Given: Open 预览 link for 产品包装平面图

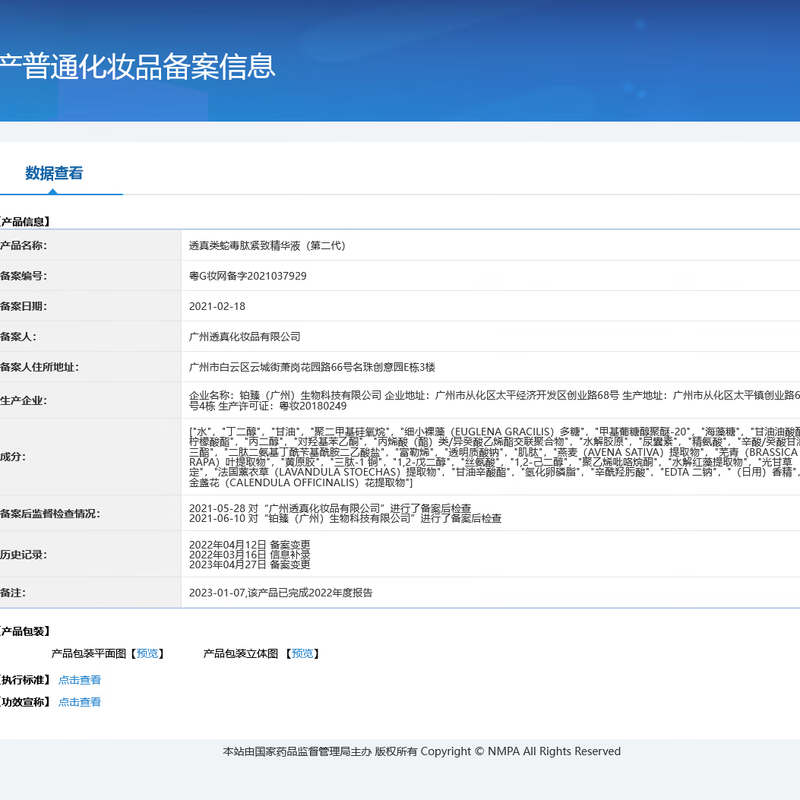Looking at the screenshot, I should click(x=147, y=654).
